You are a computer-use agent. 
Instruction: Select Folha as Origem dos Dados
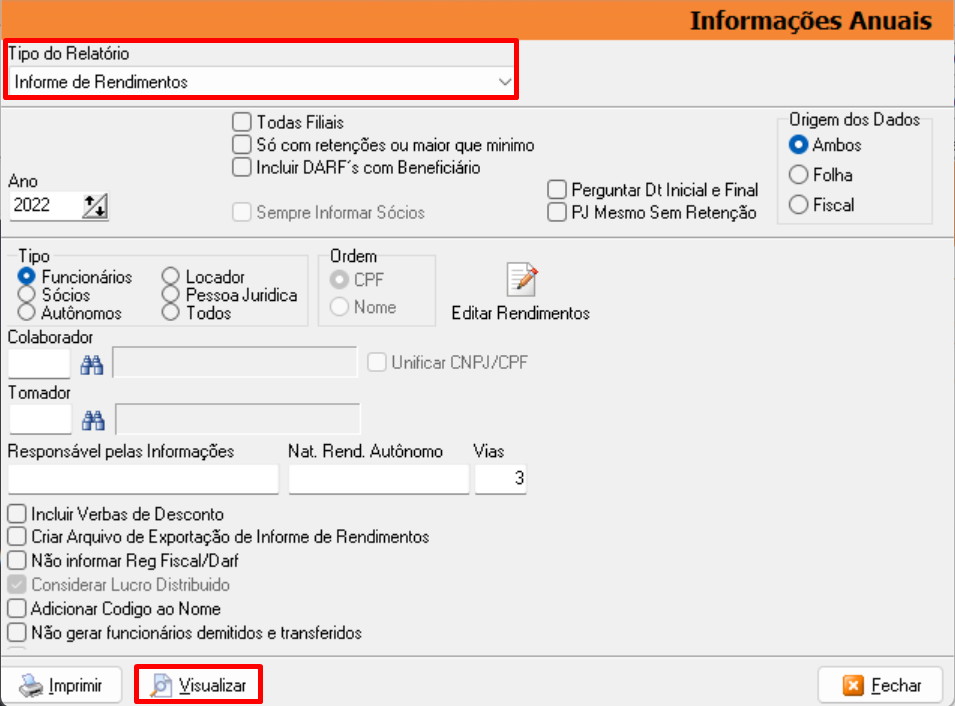click(798, 175)
